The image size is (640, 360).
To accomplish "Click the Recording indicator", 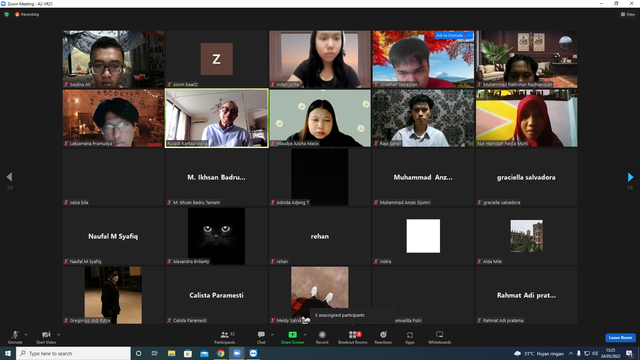I will click(27, 14).
